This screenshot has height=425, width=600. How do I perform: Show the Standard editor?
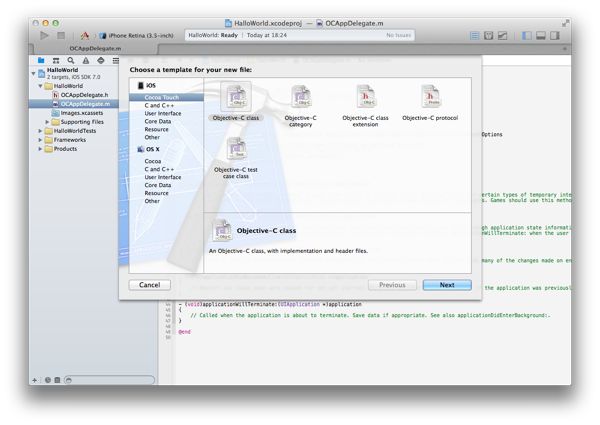click(474, 36)
